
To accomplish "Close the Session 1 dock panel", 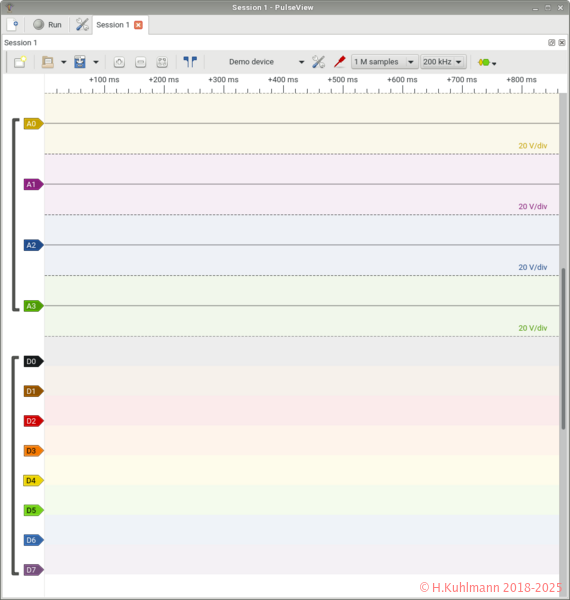I will pyautogui.click(x=562, y=42).
